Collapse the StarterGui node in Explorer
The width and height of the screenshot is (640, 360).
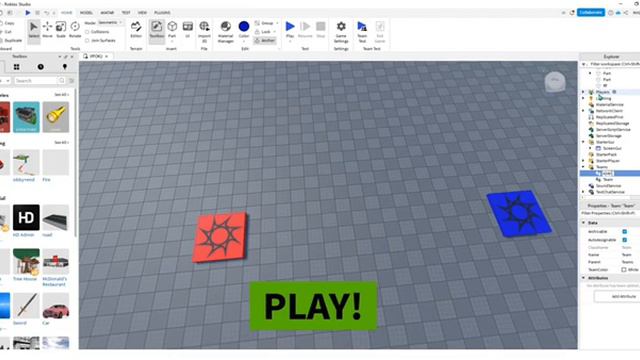(x=583, y=142)
